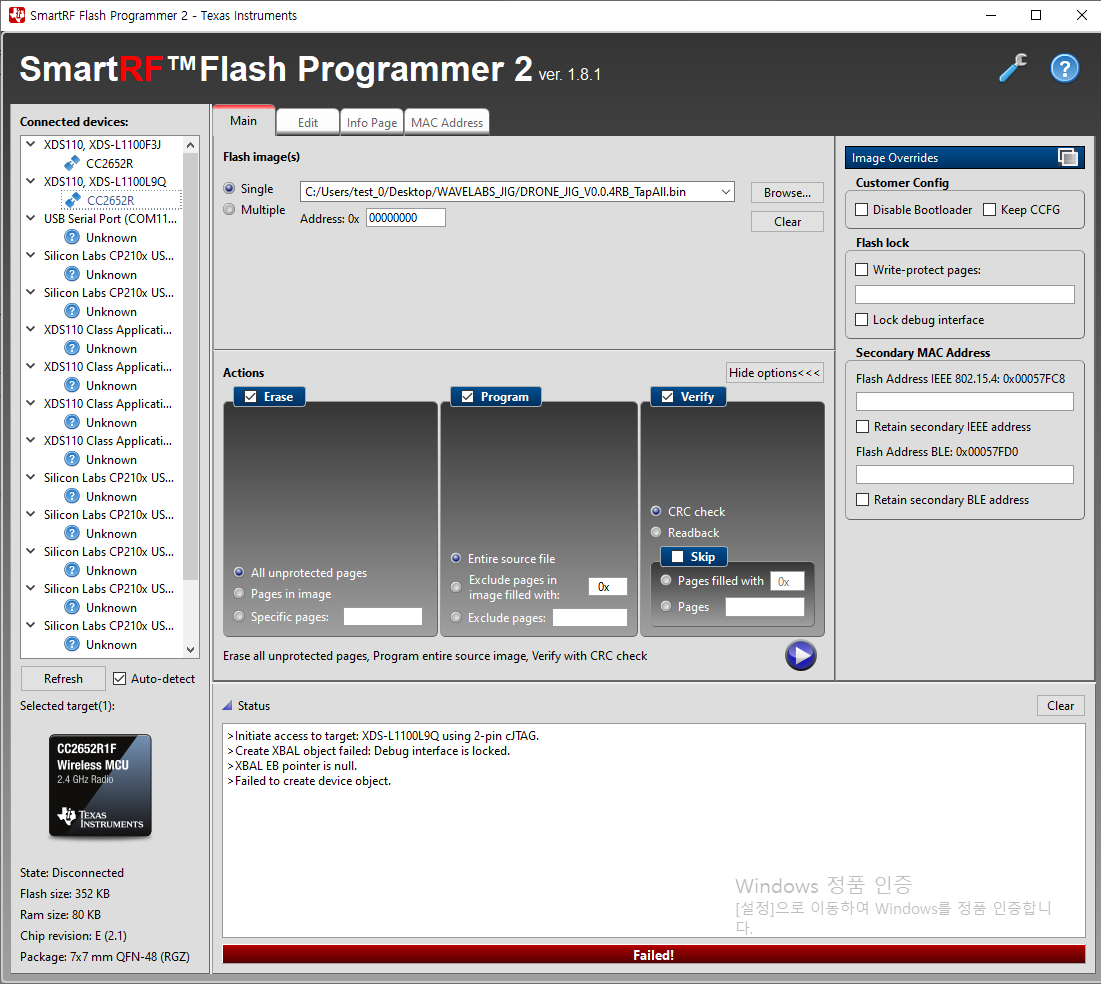Collapse the XDS110, XDS-L1100L9Q tree node
This screenshot has height=984, width=1101.
click(x=31, y=181)
